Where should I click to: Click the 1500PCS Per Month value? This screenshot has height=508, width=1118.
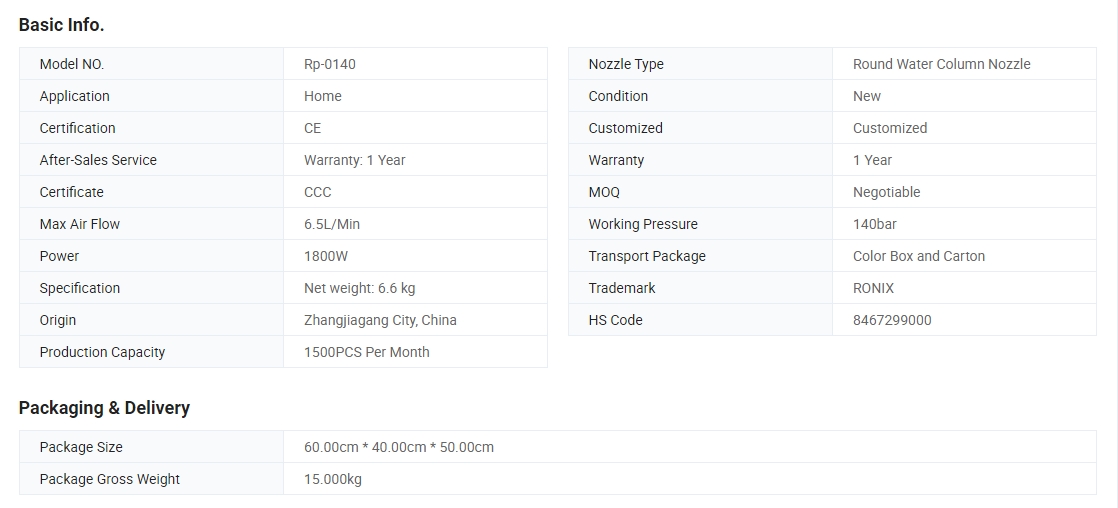(x=366, y=352)
